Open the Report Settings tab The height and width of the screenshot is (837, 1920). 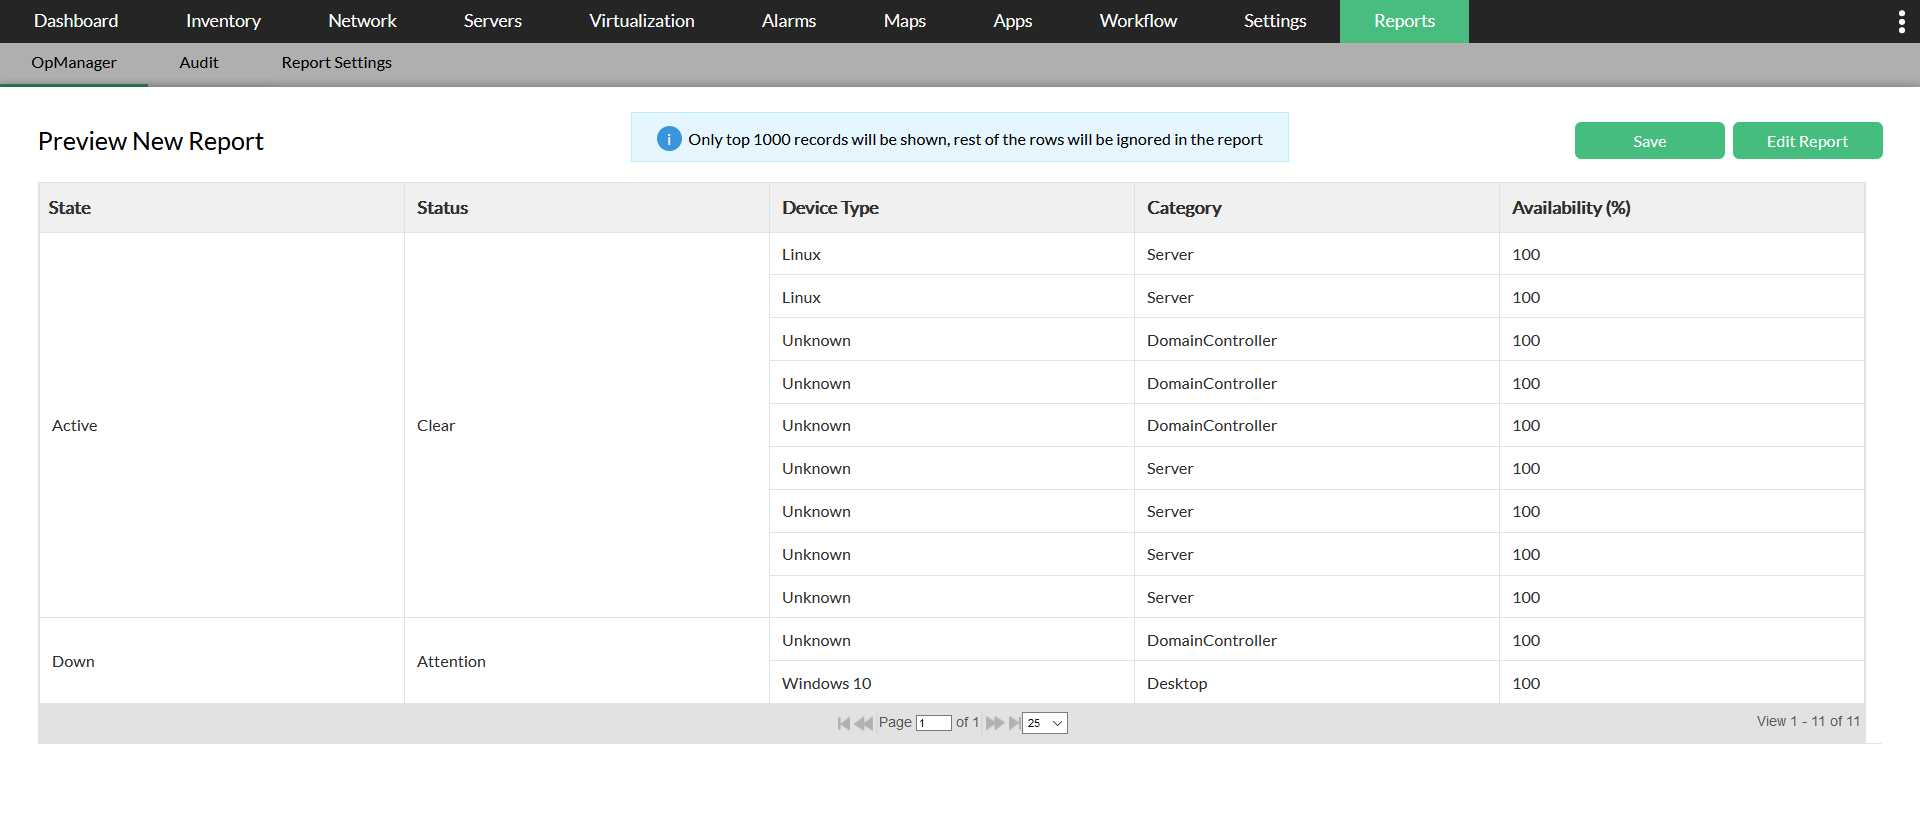point(336,63)
